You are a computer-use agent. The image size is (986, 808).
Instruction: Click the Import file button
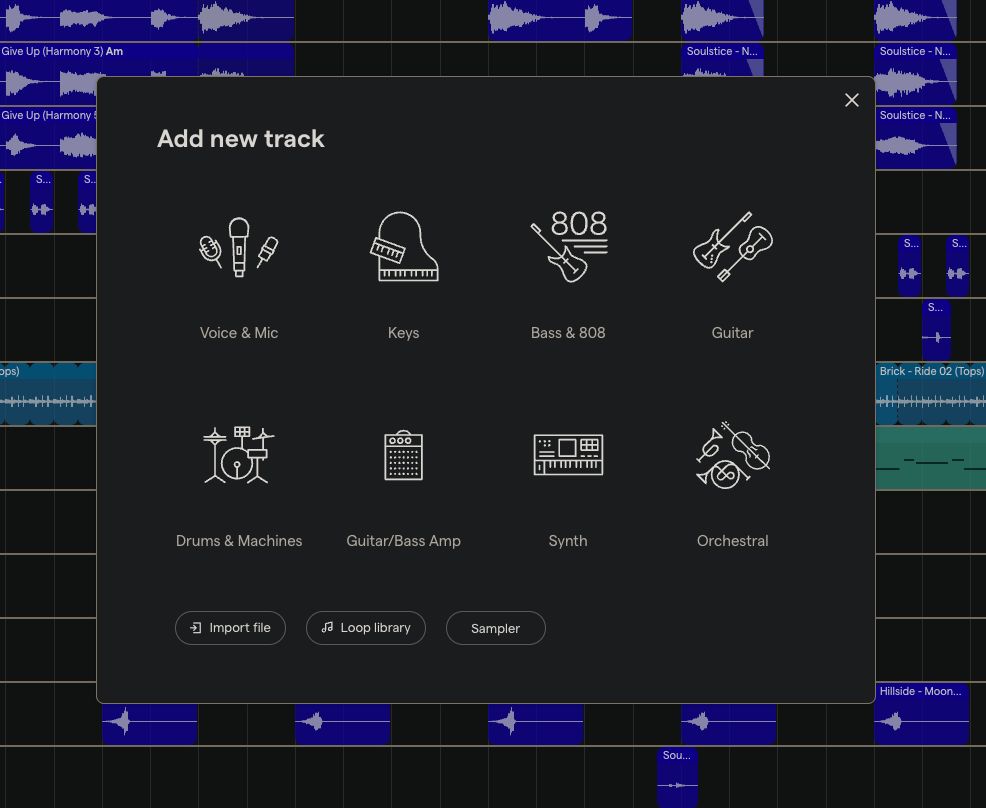click(230, 627)
